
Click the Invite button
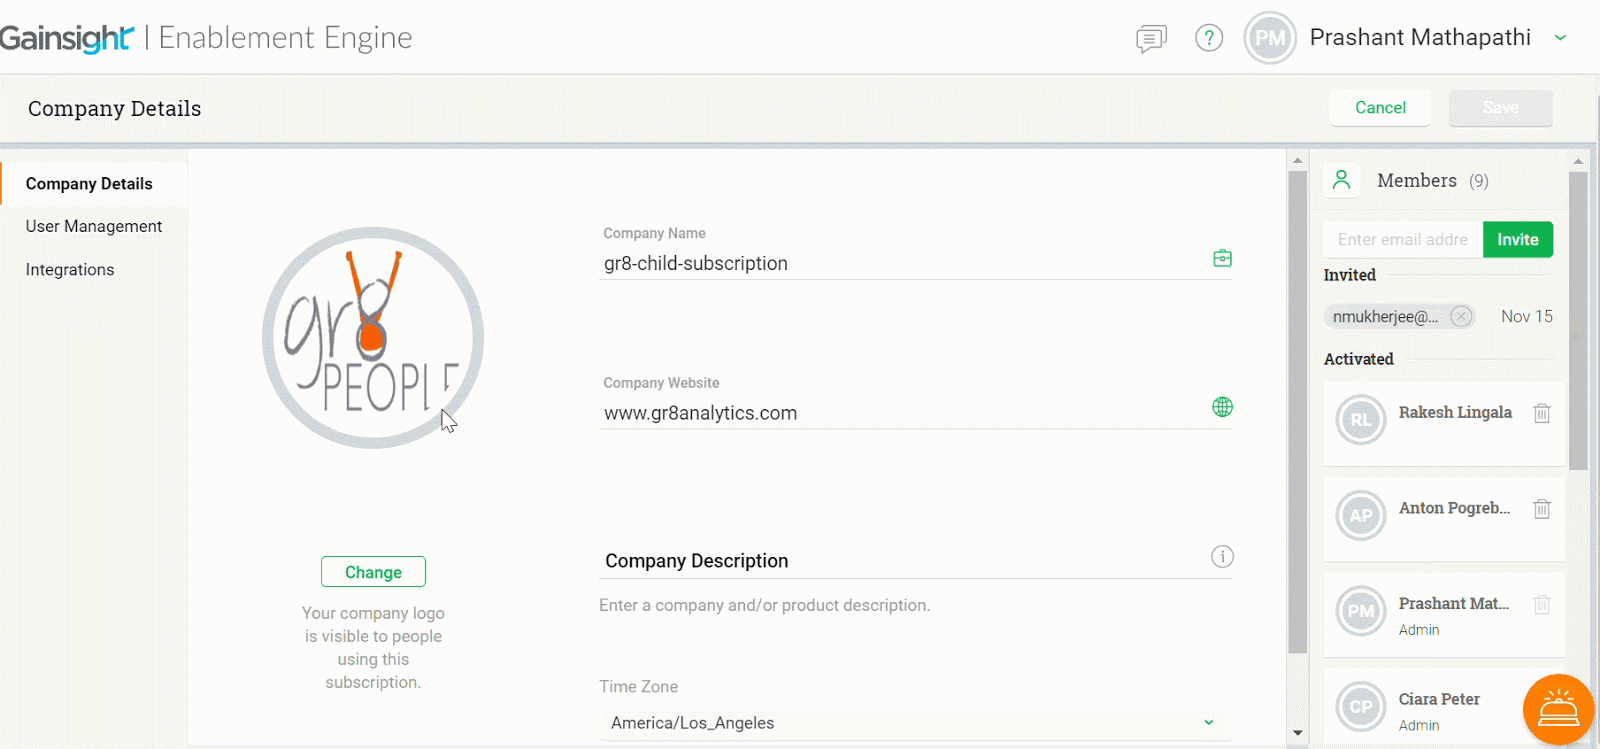pos(1518,240)
